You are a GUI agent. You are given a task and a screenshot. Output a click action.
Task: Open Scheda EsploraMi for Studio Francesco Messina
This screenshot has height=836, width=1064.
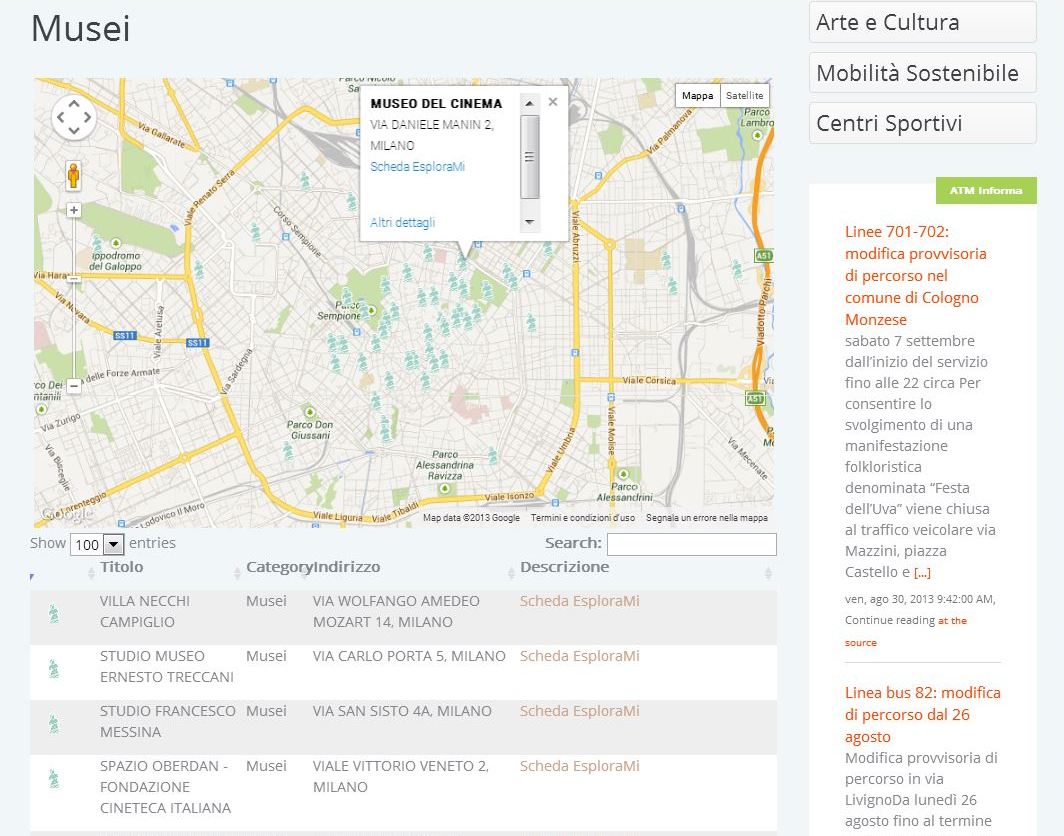point(580,711)
